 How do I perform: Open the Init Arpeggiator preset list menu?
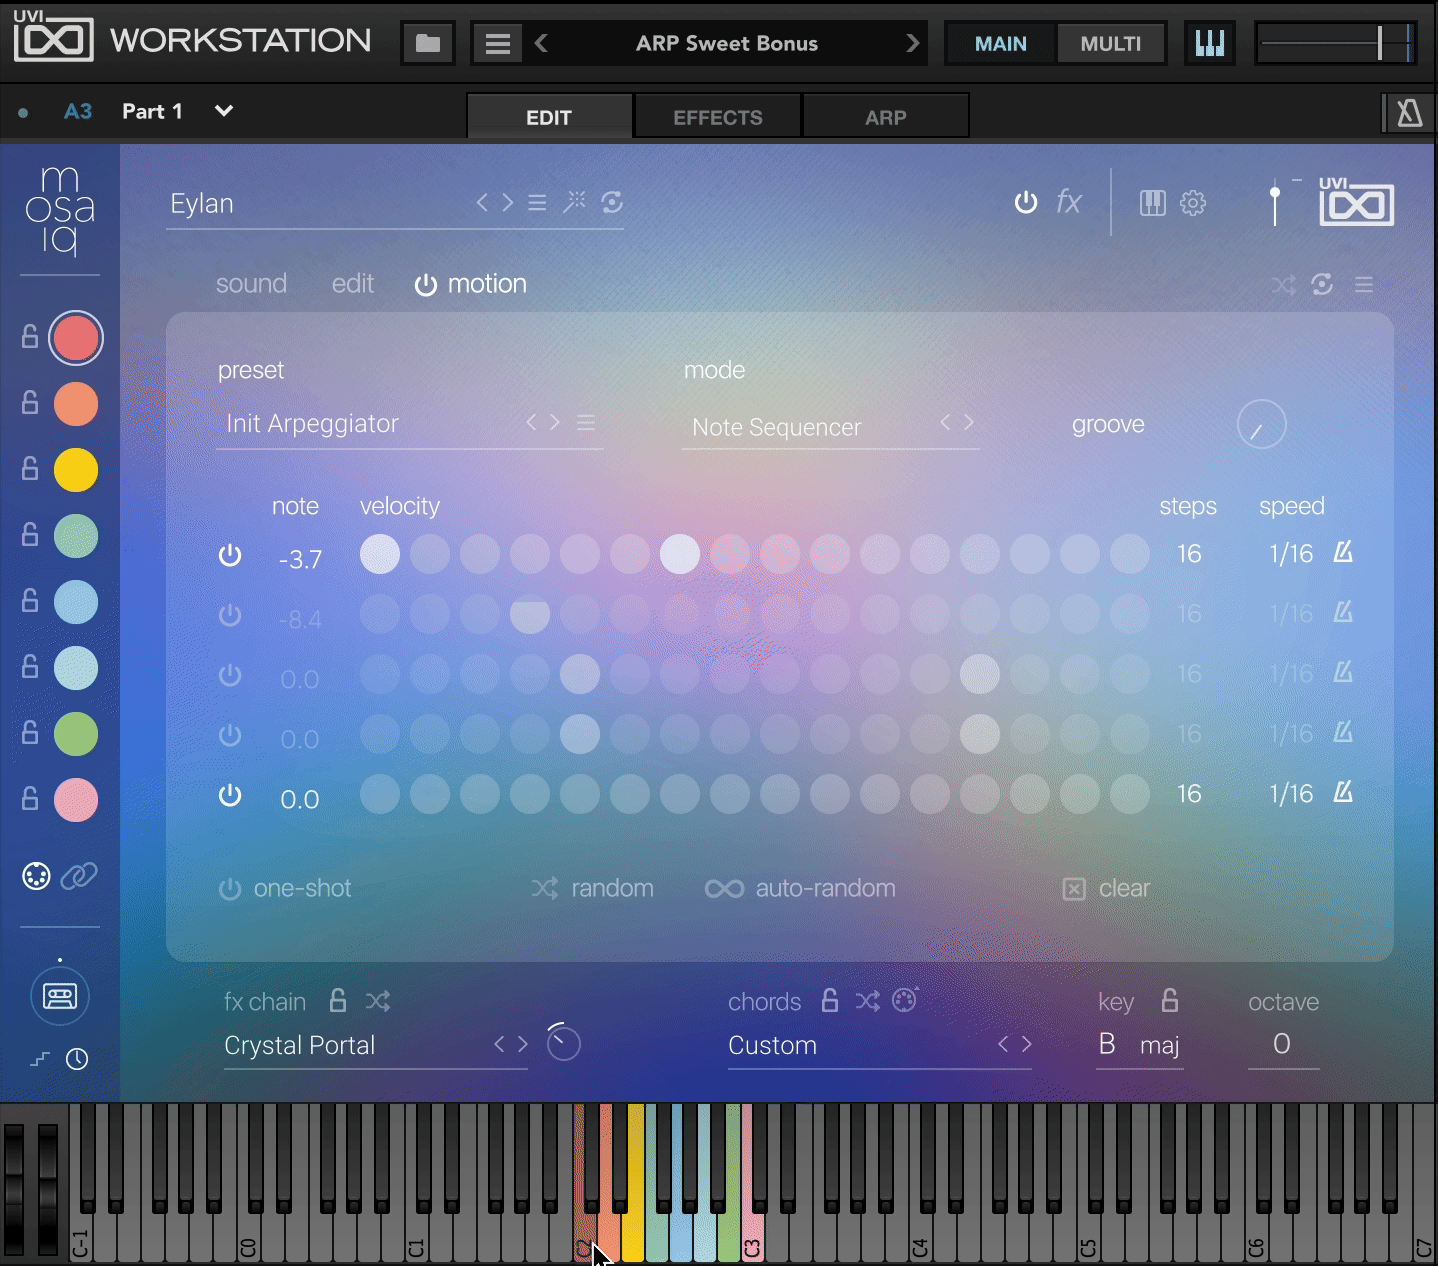(586, 423)
